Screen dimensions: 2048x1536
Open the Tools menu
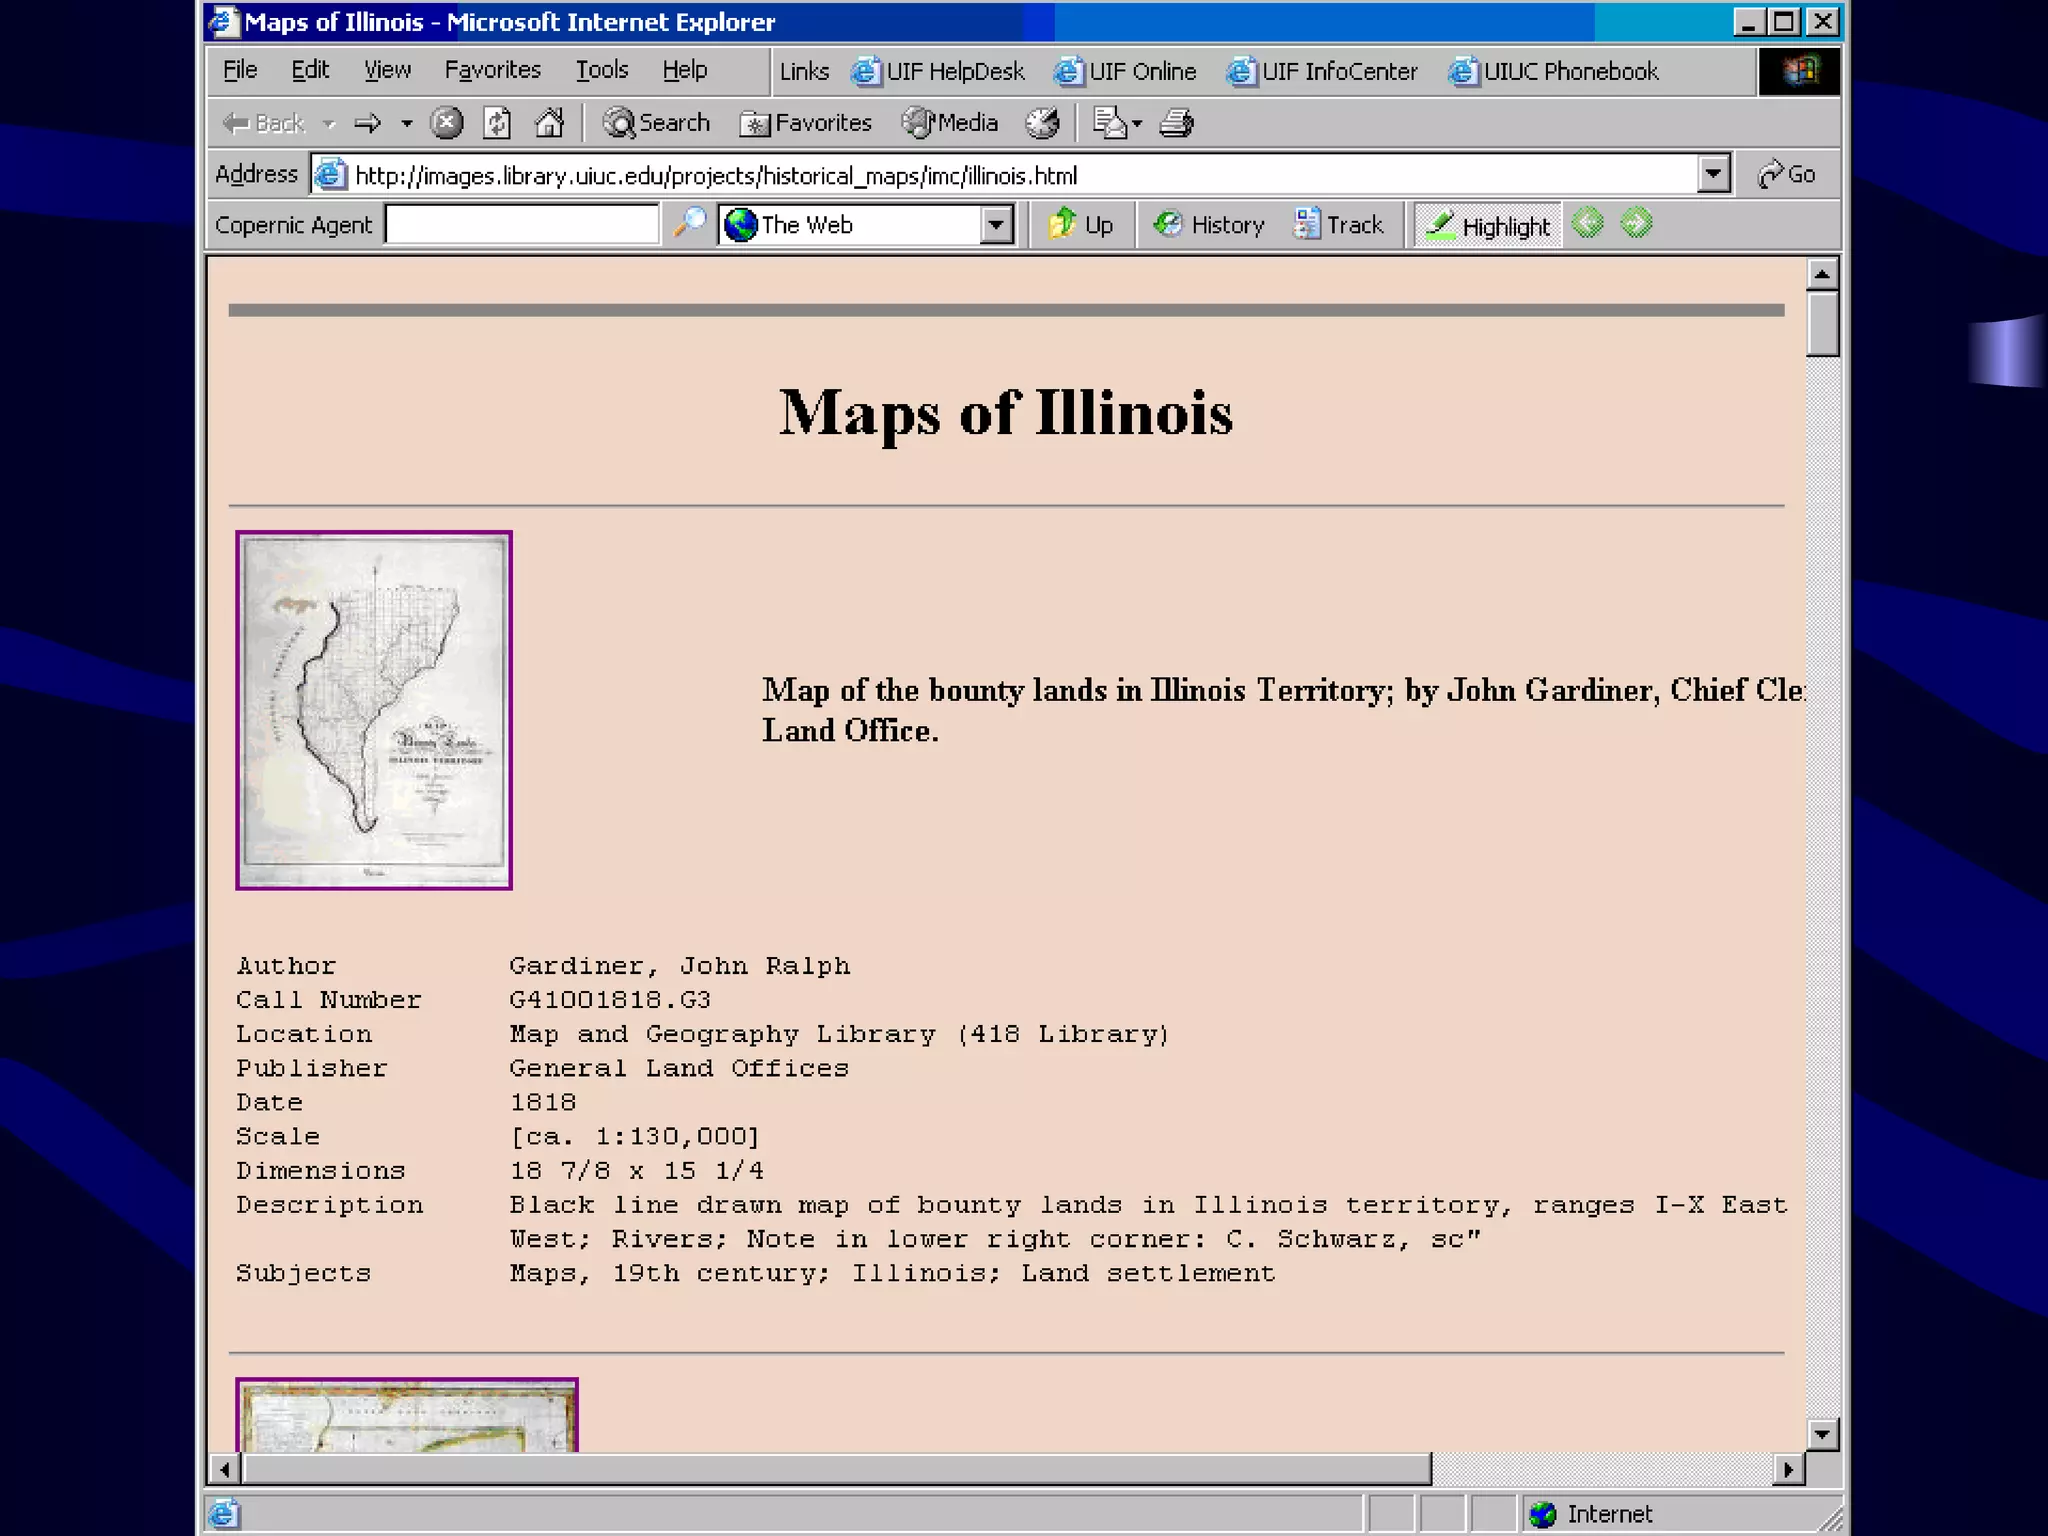tap(601, 70)
